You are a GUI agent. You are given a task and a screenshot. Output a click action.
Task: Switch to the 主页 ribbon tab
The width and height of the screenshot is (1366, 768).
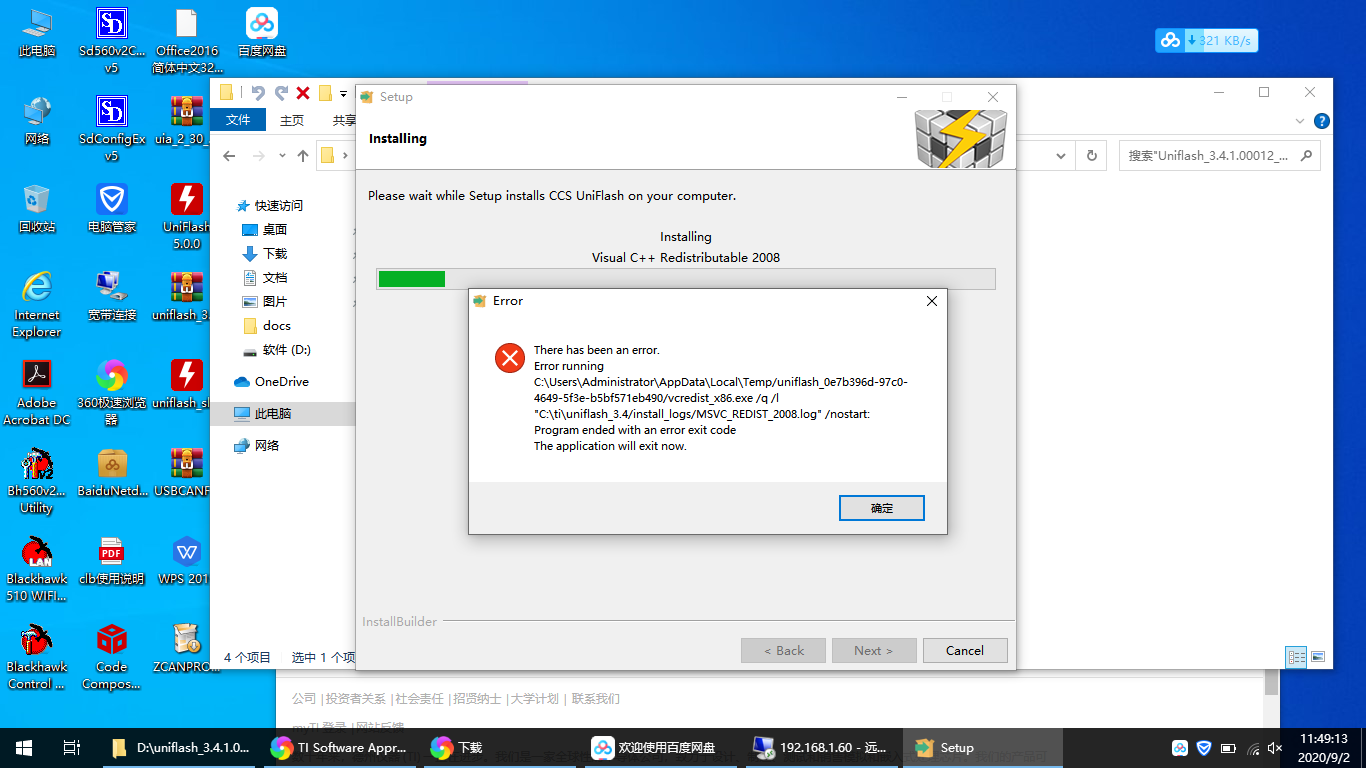click(292, 120)
